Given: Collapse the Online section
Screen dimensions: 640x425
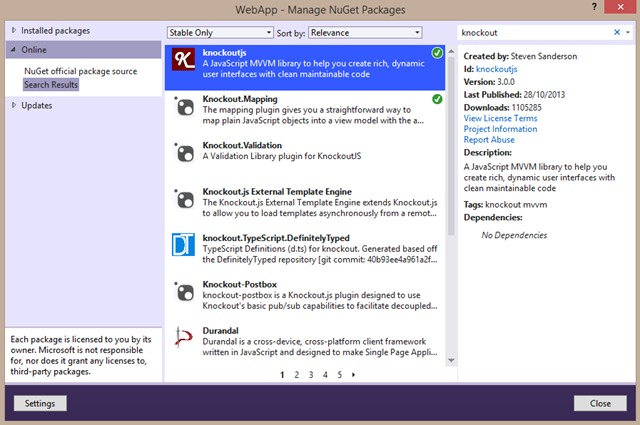Looking at the screenshot, I should click(13, 49).
